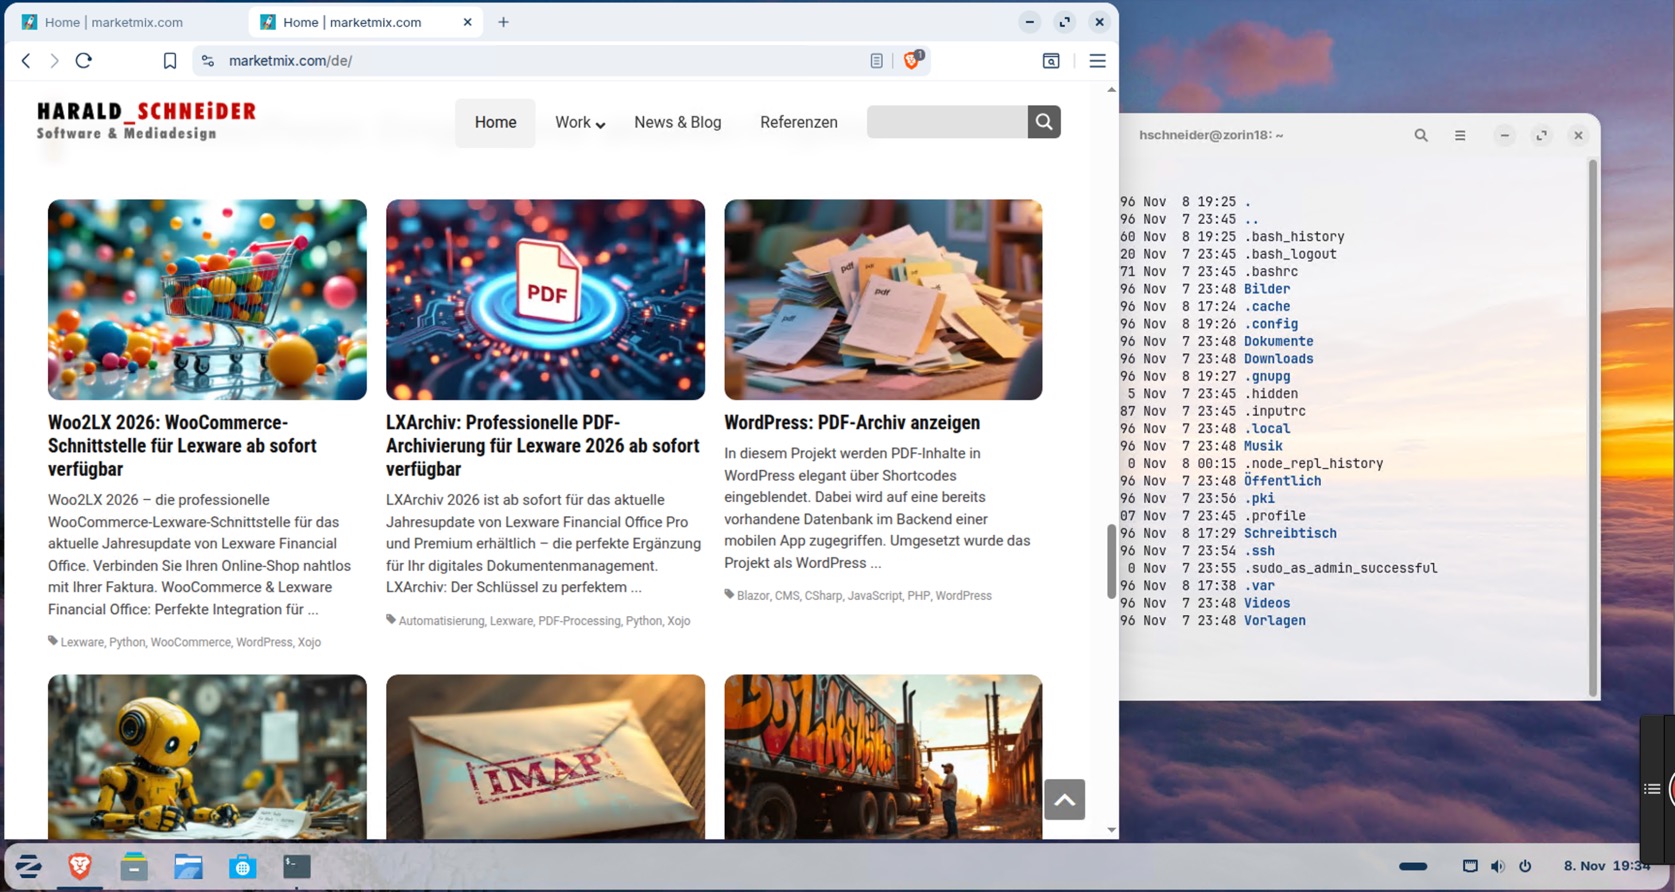Open the Terminal taskbar icon

[296, 866]
